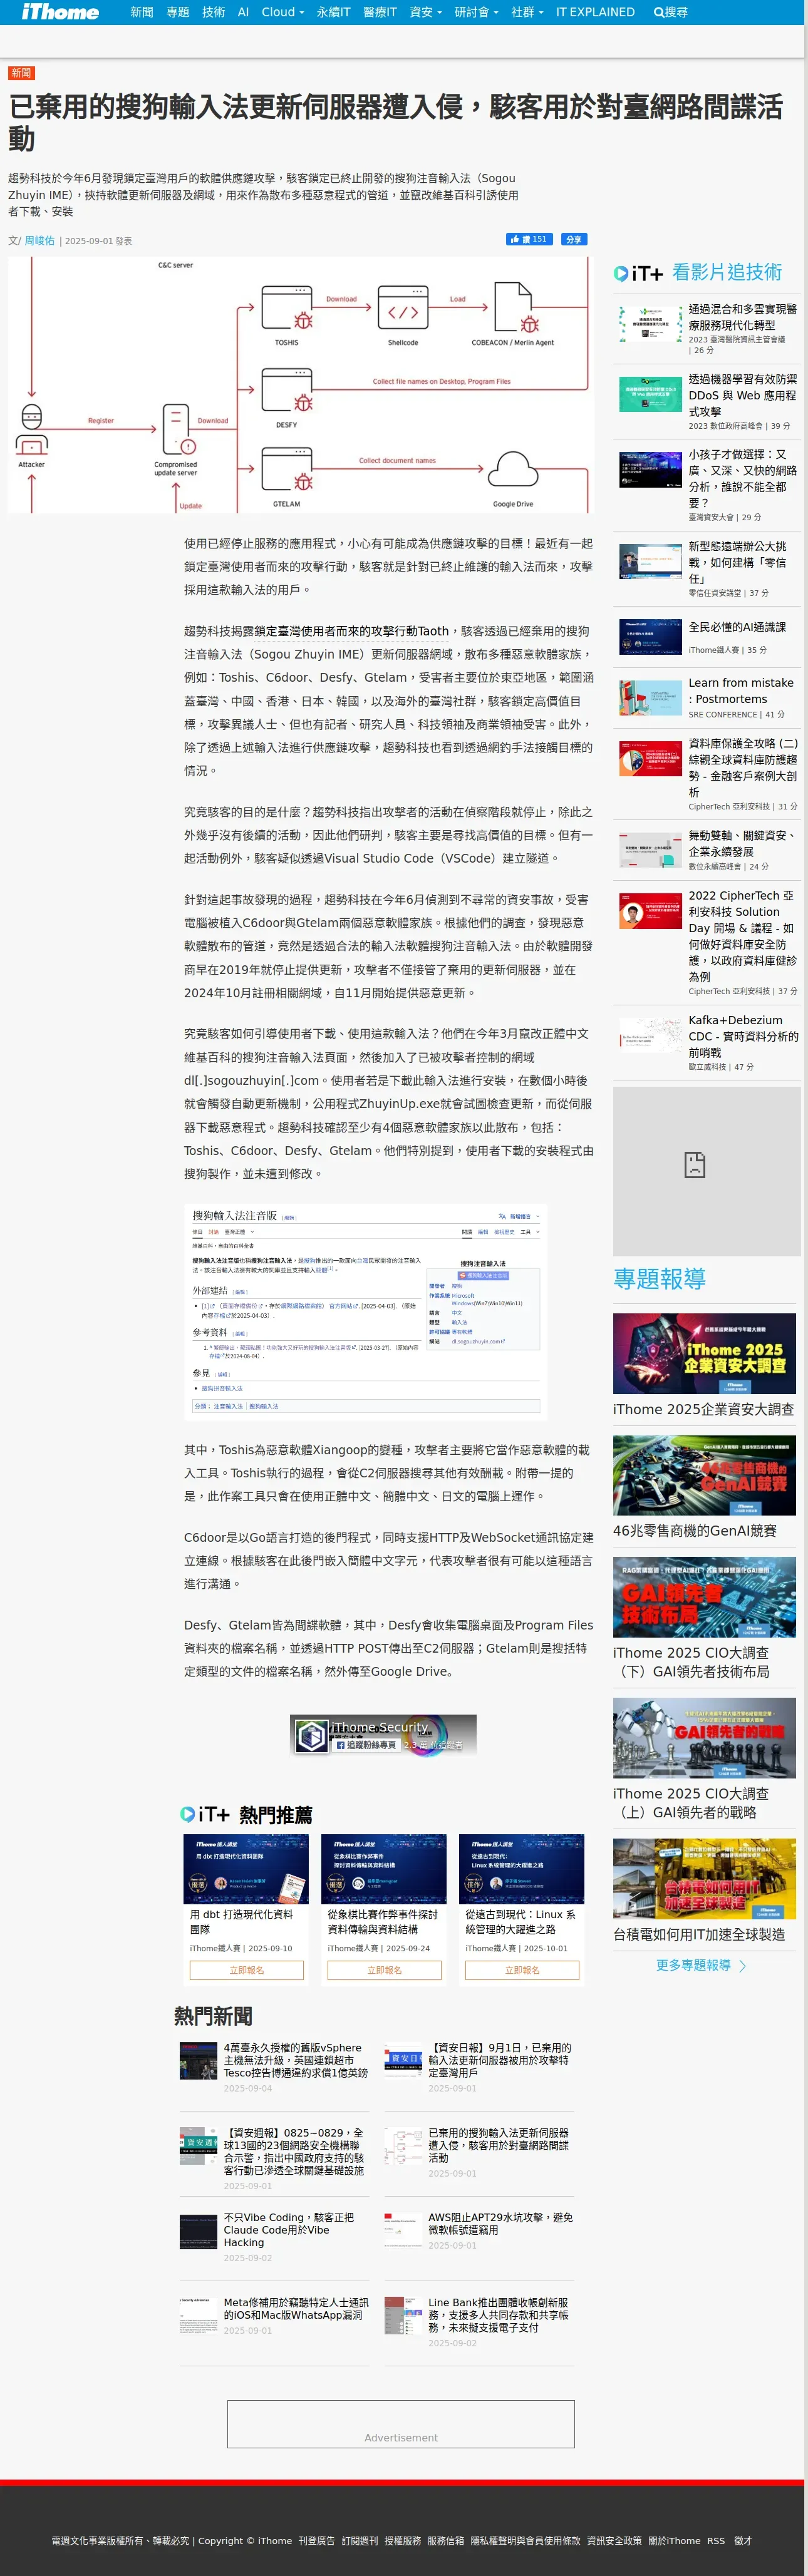Open the Wikipedia 搜狗輸入法 screenshot image
The height and width of the screenshot is (2576, 808).
[366, 1311]
